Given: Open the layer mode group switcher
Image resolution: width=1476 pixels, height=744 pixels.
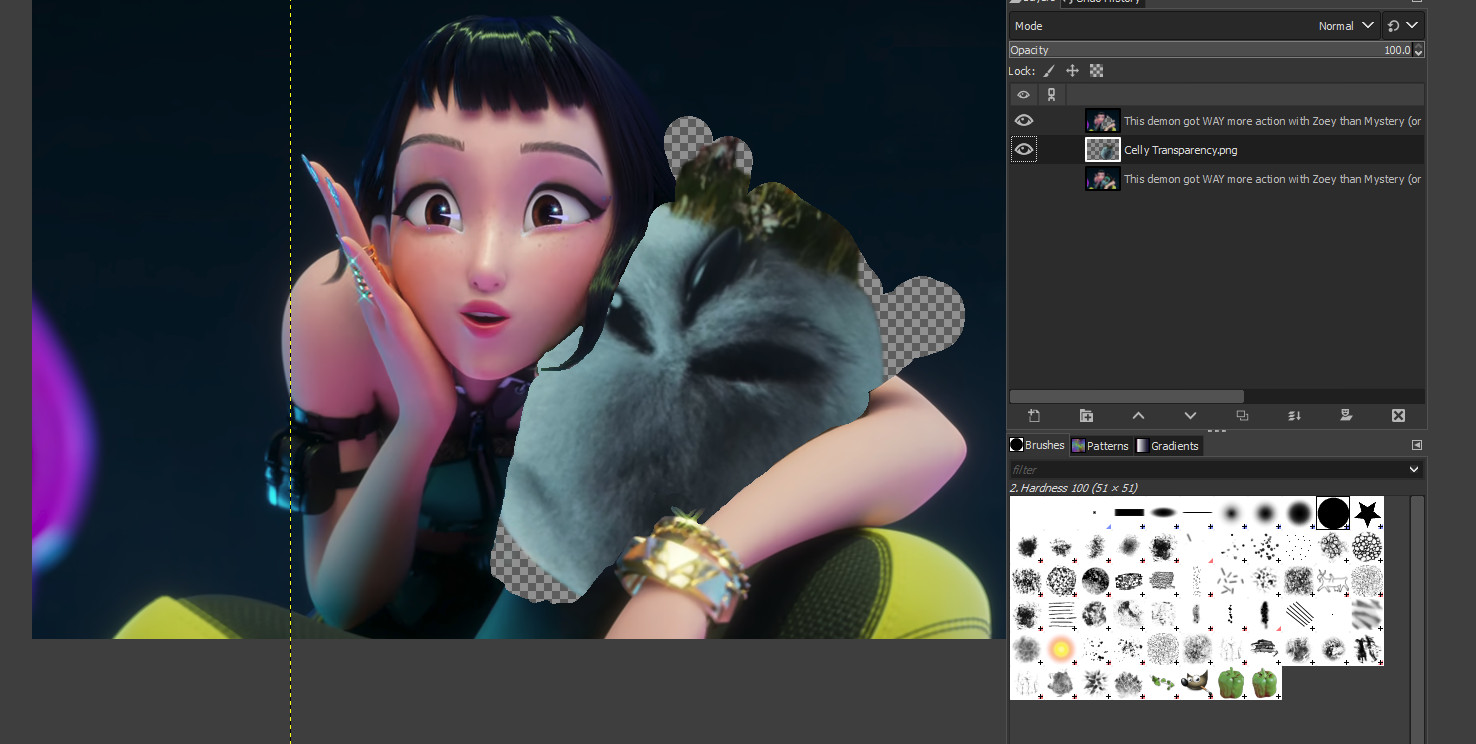Looking at the screenshot, I should (x=1404, y=26).
